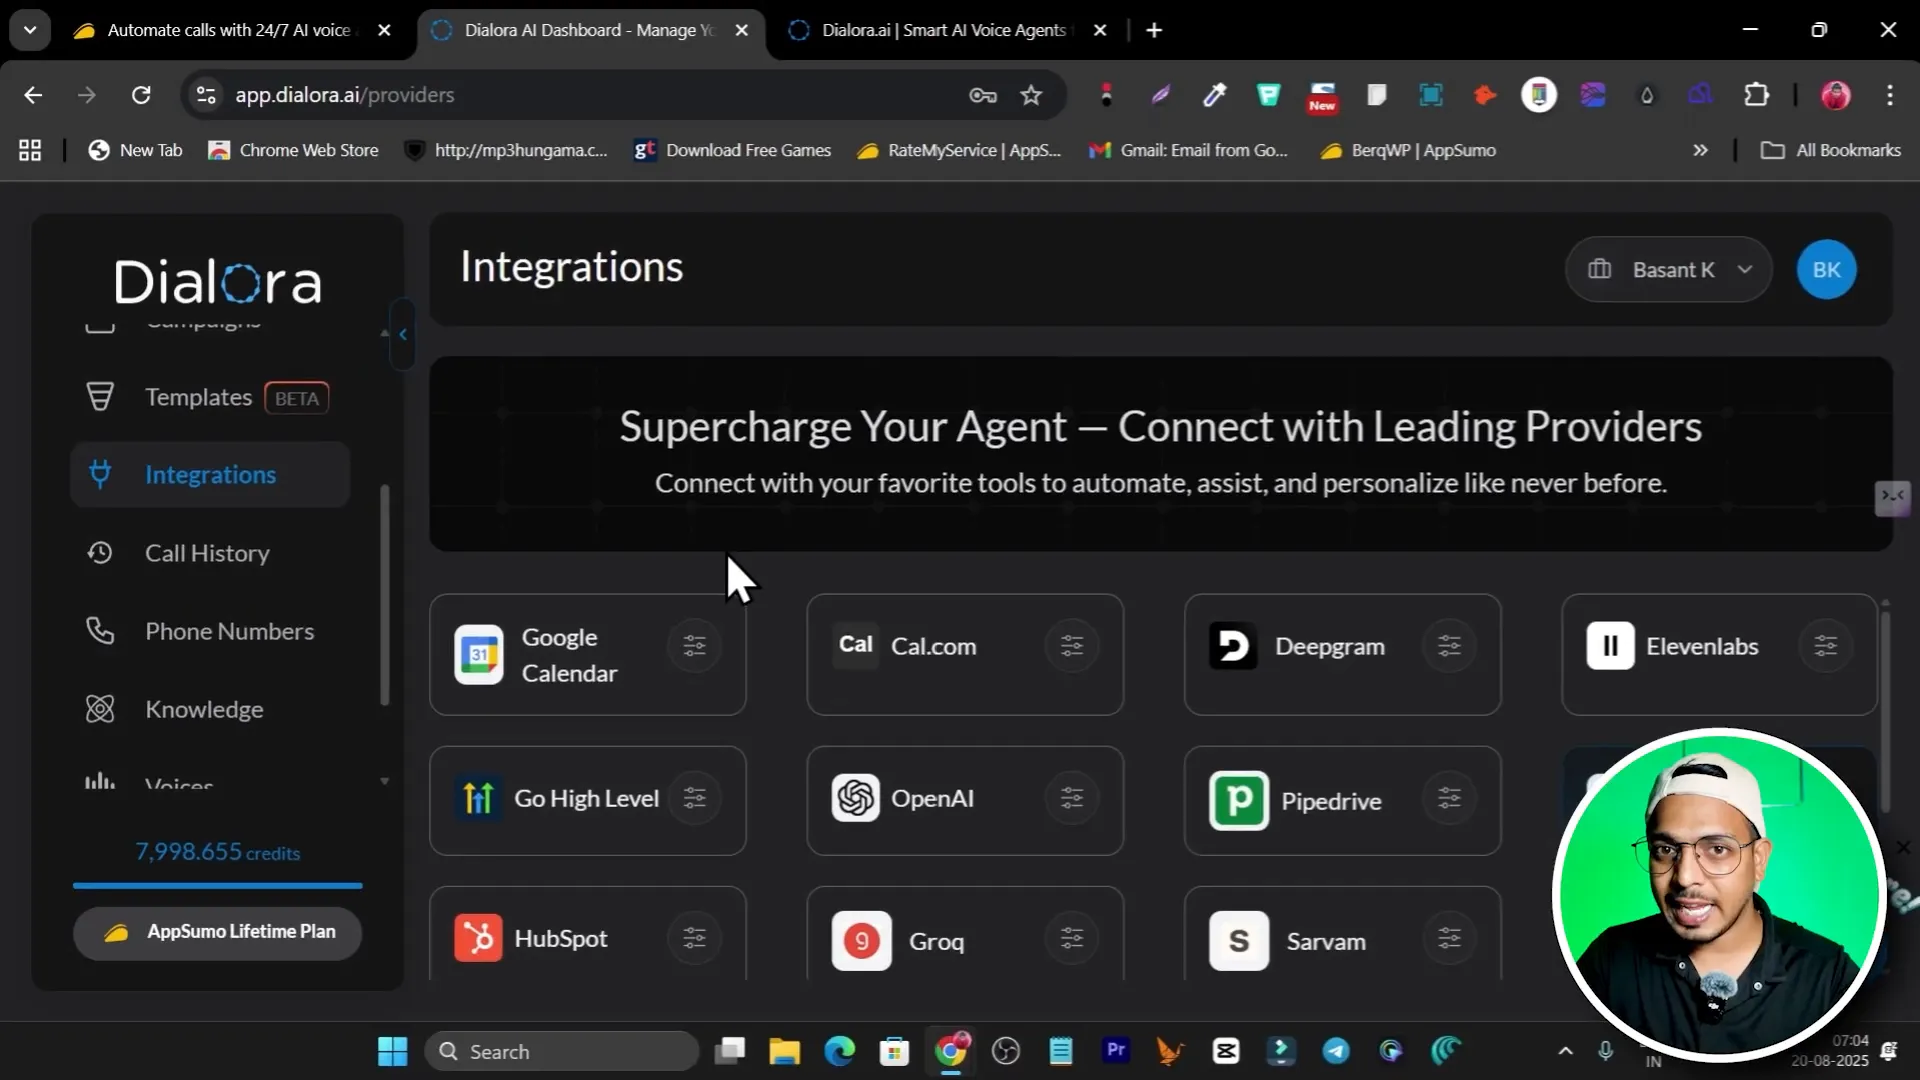Open Elevenlabs settings sliders icon
The width and height of the screenshot is (1920, 1080).
(x=1825, y=646)
